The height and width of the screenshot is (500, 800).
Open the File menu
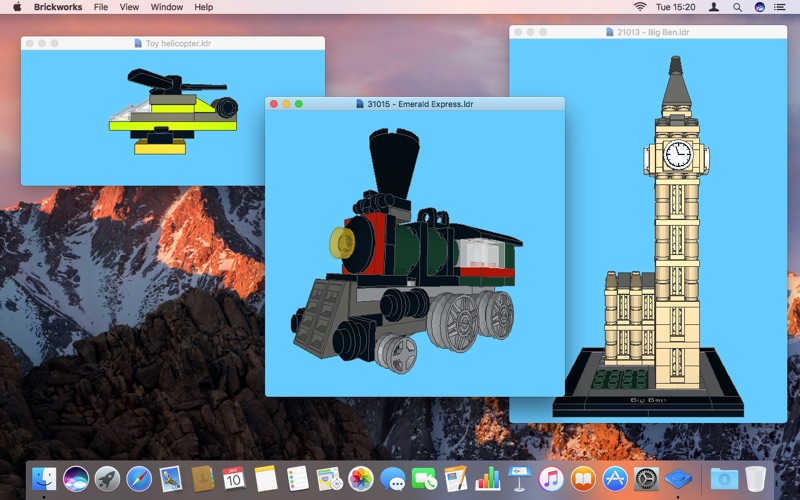[x=101, y=7]
